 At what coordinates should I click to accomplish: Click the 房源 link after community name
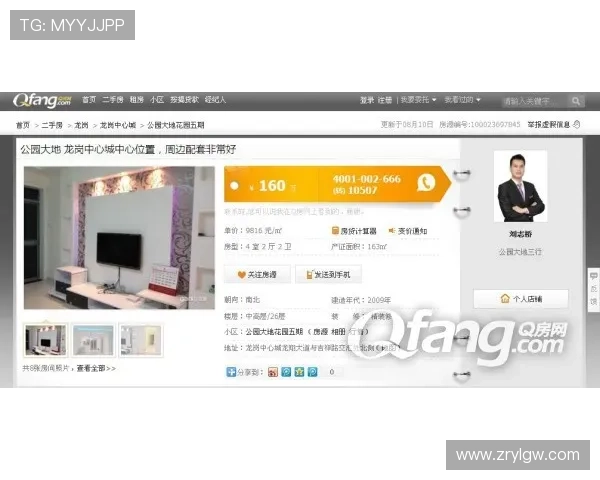click(320, 331)
